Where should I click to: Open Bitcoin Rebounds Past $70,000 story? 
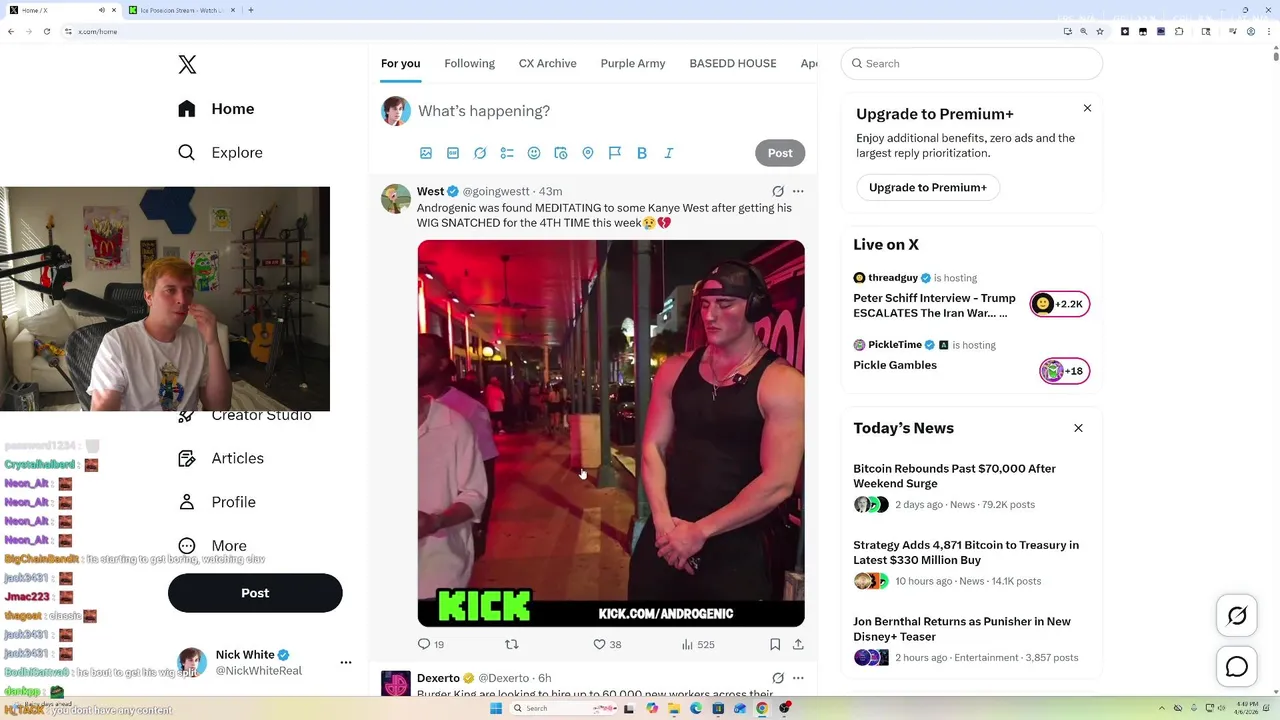[954, 476]
